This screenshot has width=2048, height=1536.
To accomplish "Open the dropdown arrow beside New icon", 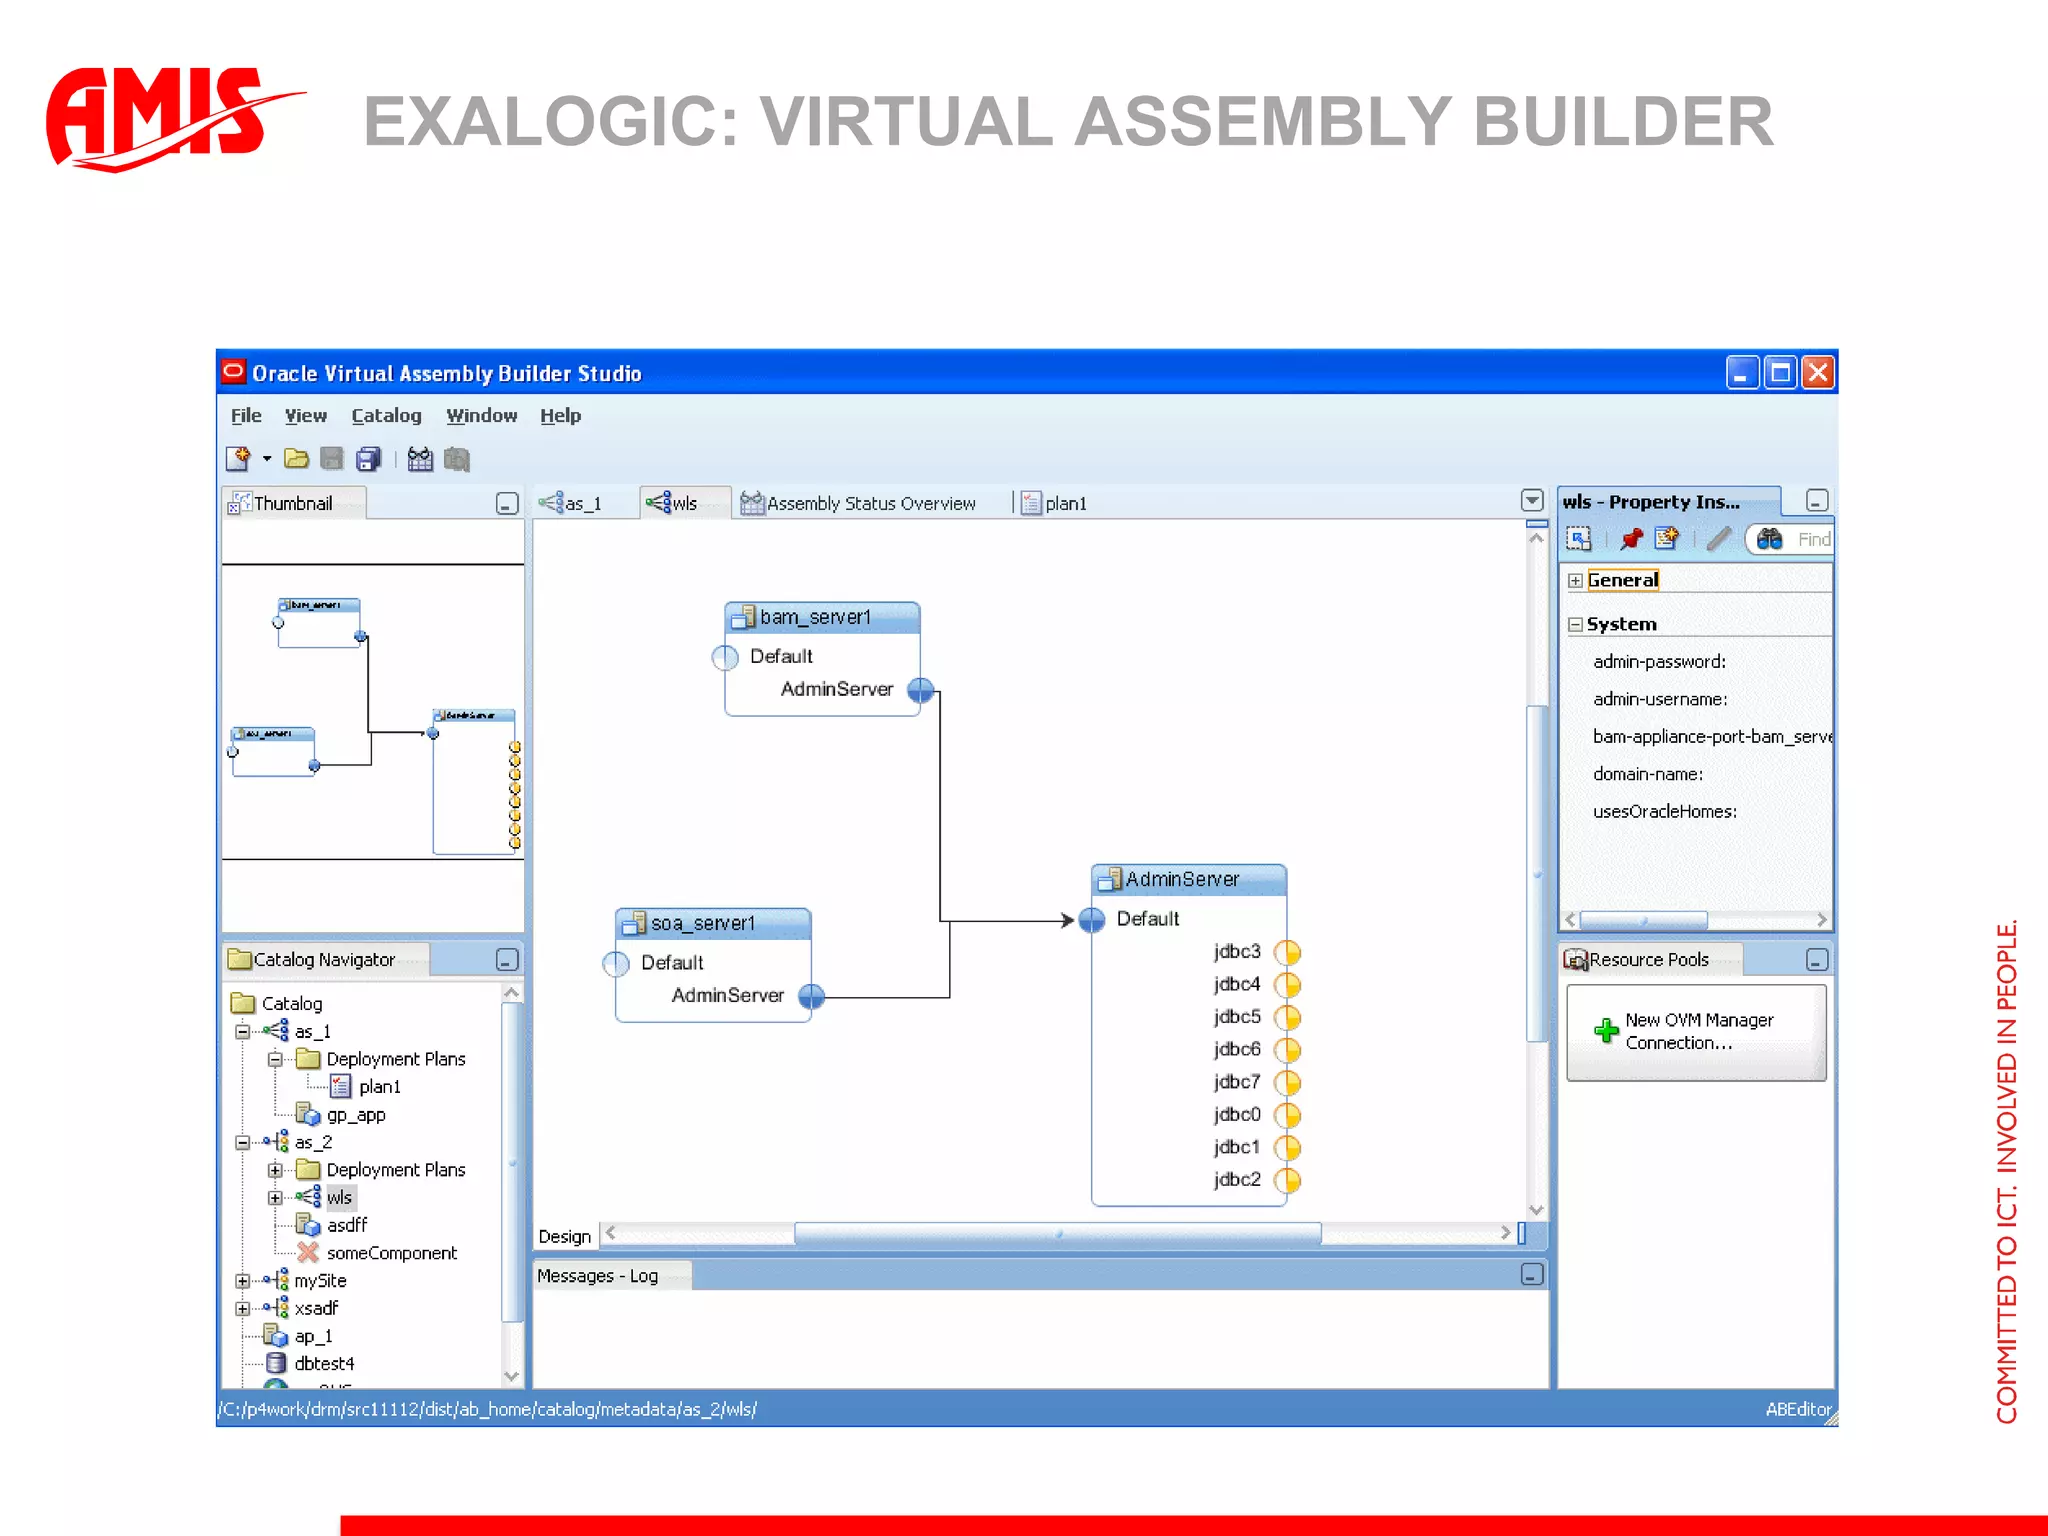I will tap(267, 459).
